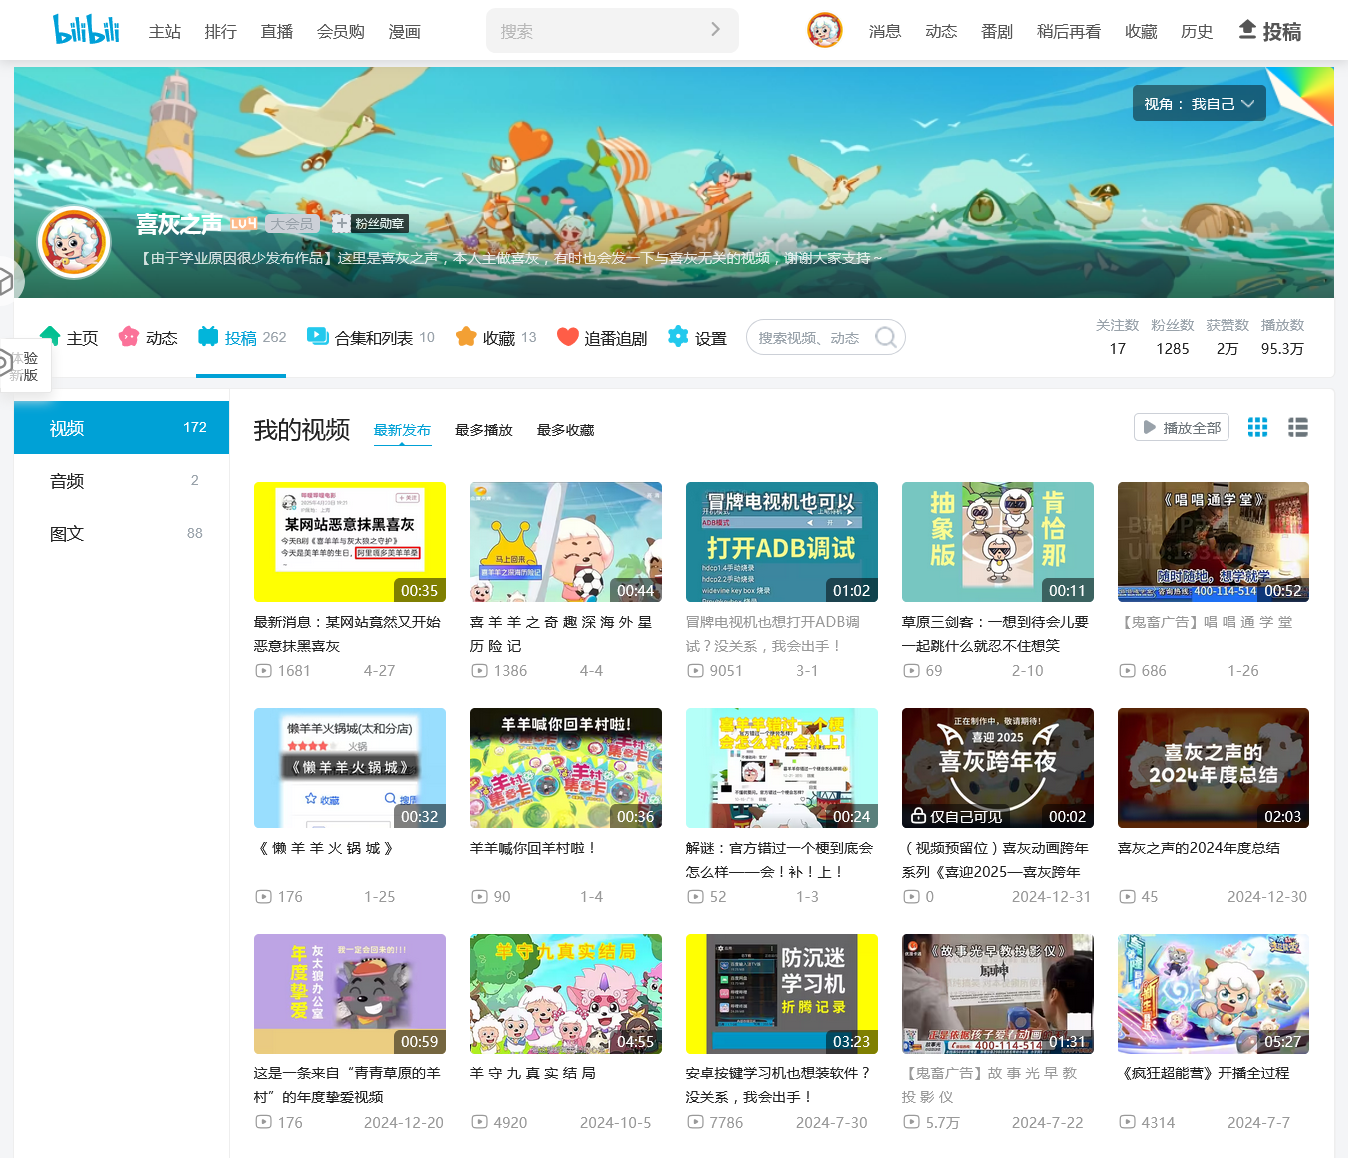Open the 合集和列表 tab
1348x1158 pixels.
pyautogui.click(x=371, y=337)
